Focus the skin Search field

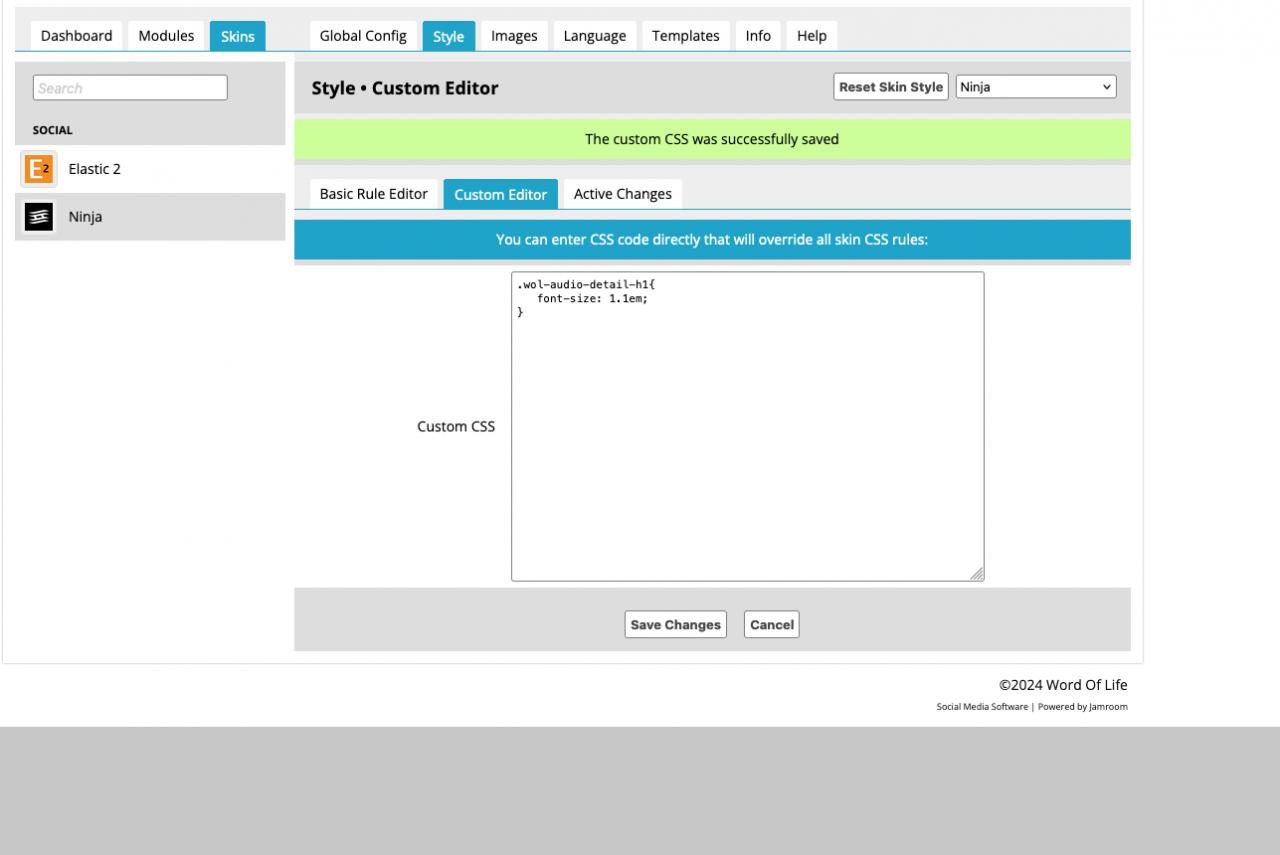130,88
